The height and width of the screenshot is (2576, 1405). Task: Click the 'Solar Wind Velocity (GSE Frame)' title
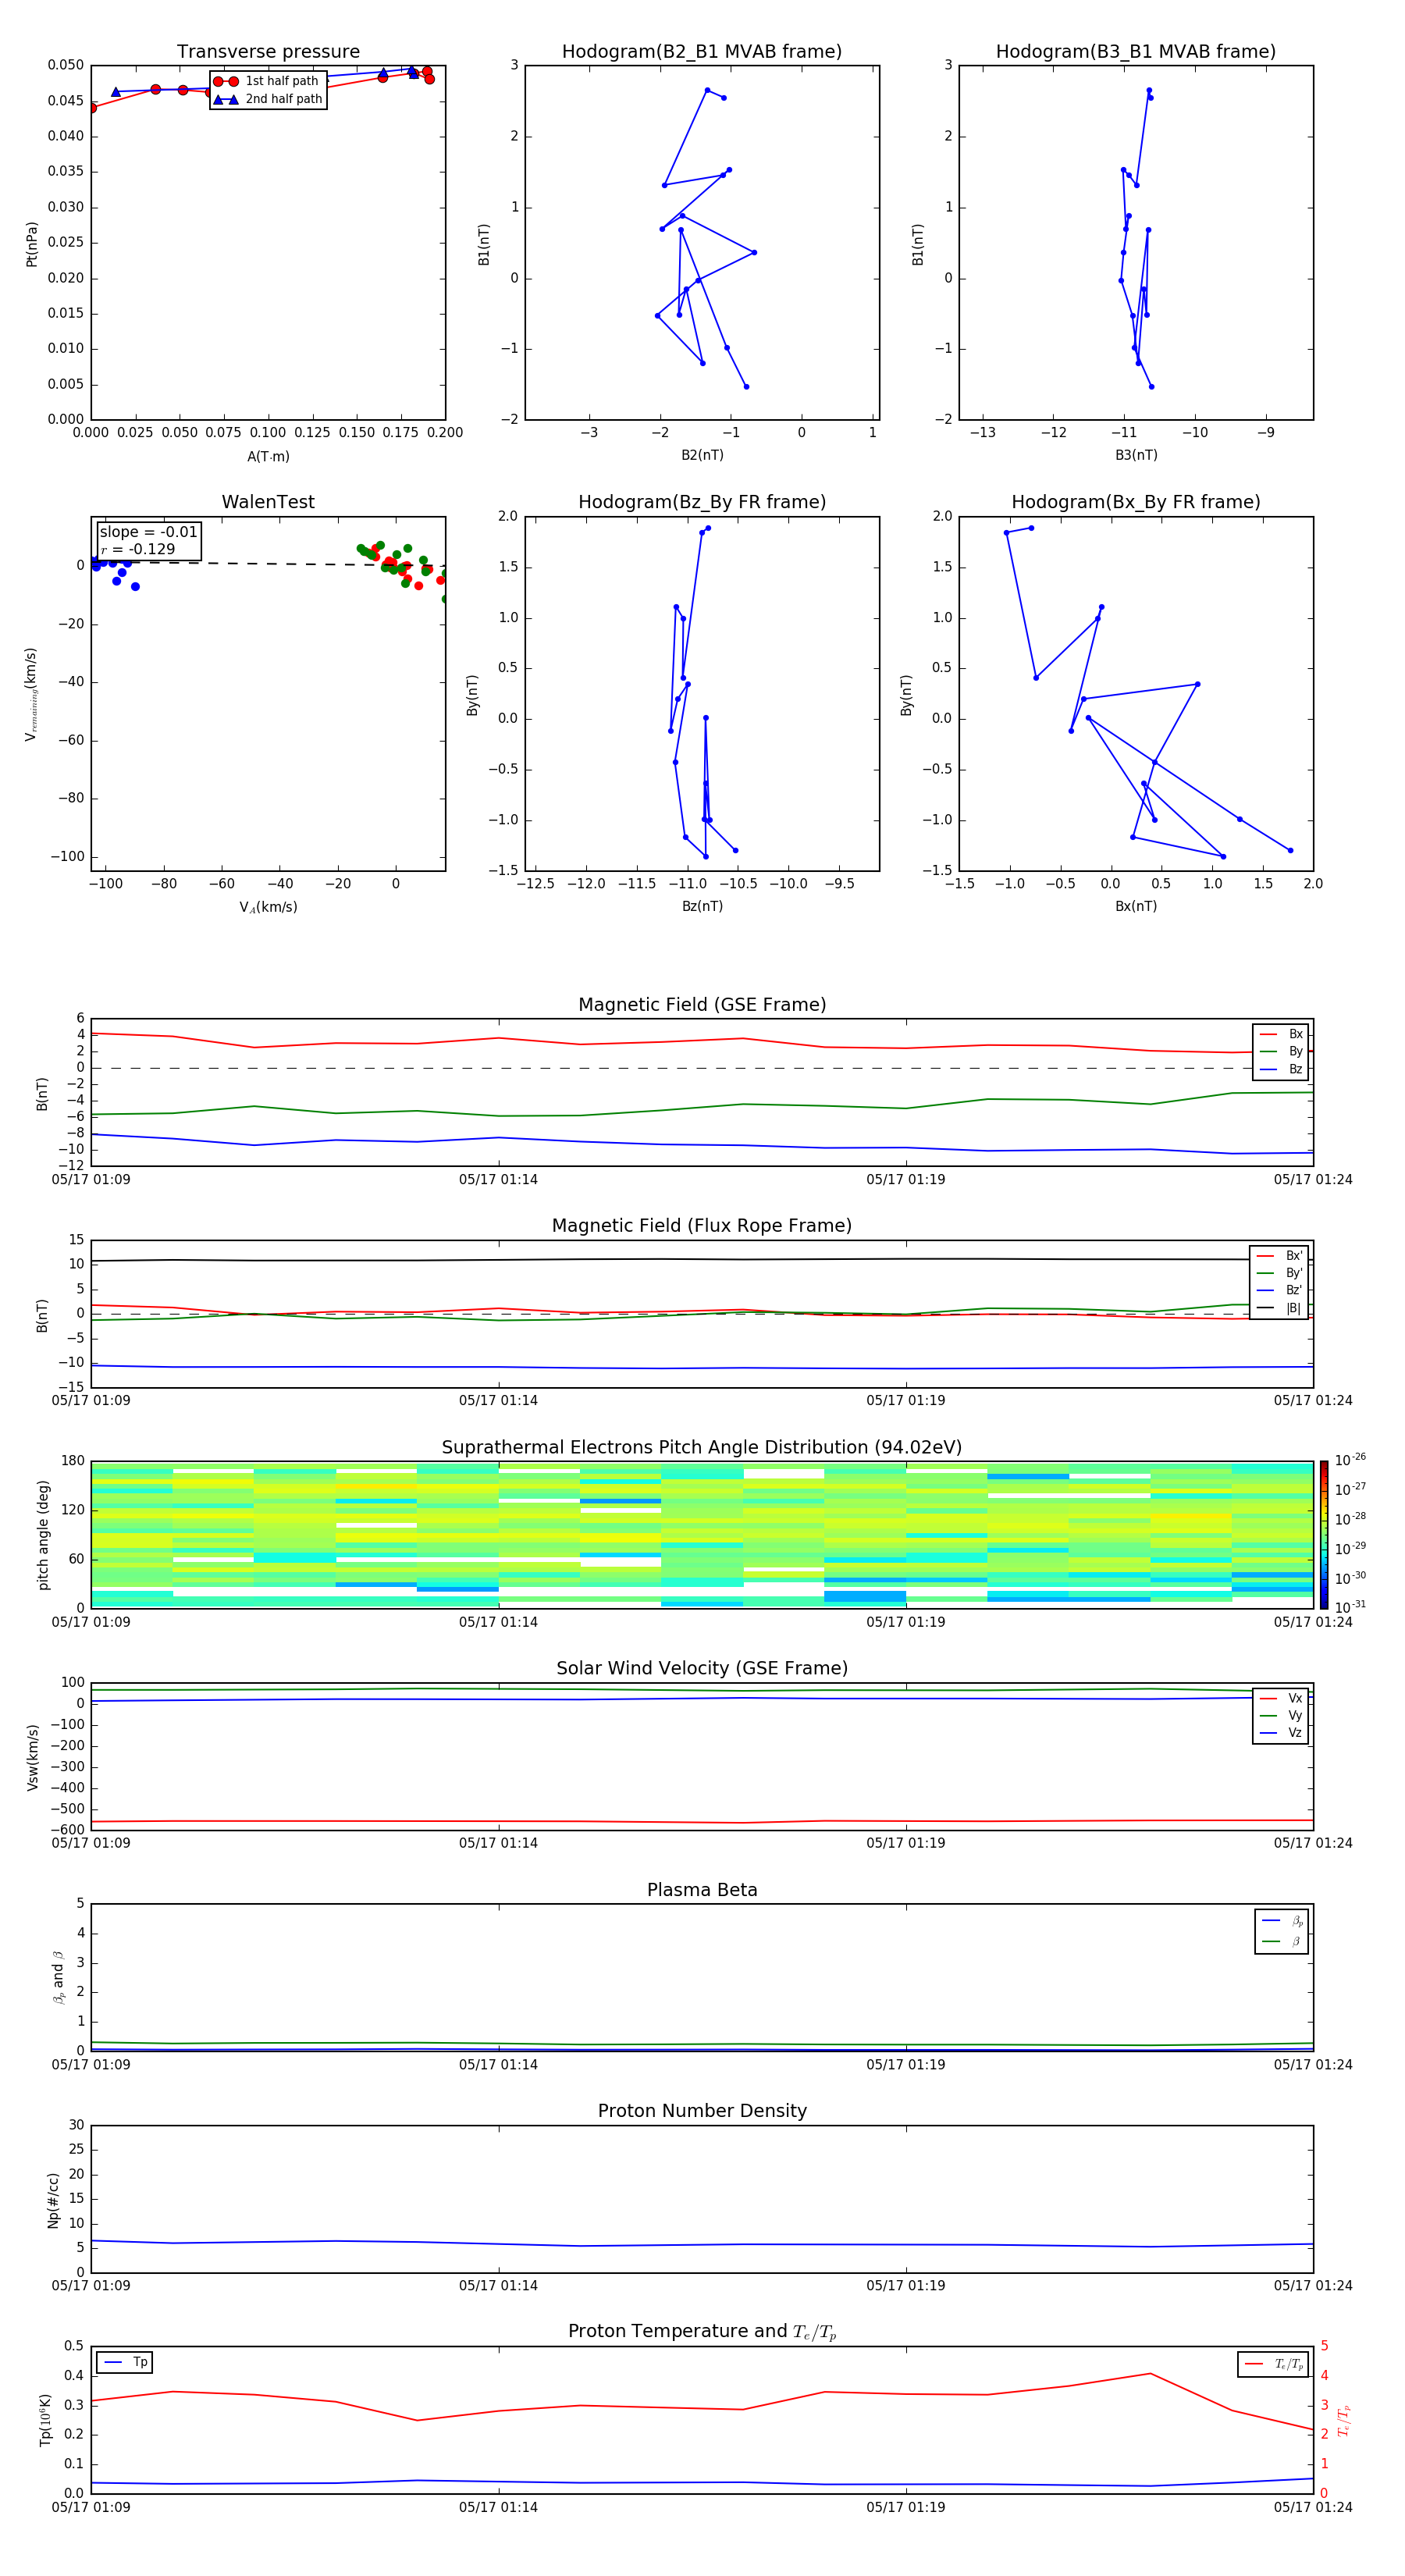click(702, 1669)
